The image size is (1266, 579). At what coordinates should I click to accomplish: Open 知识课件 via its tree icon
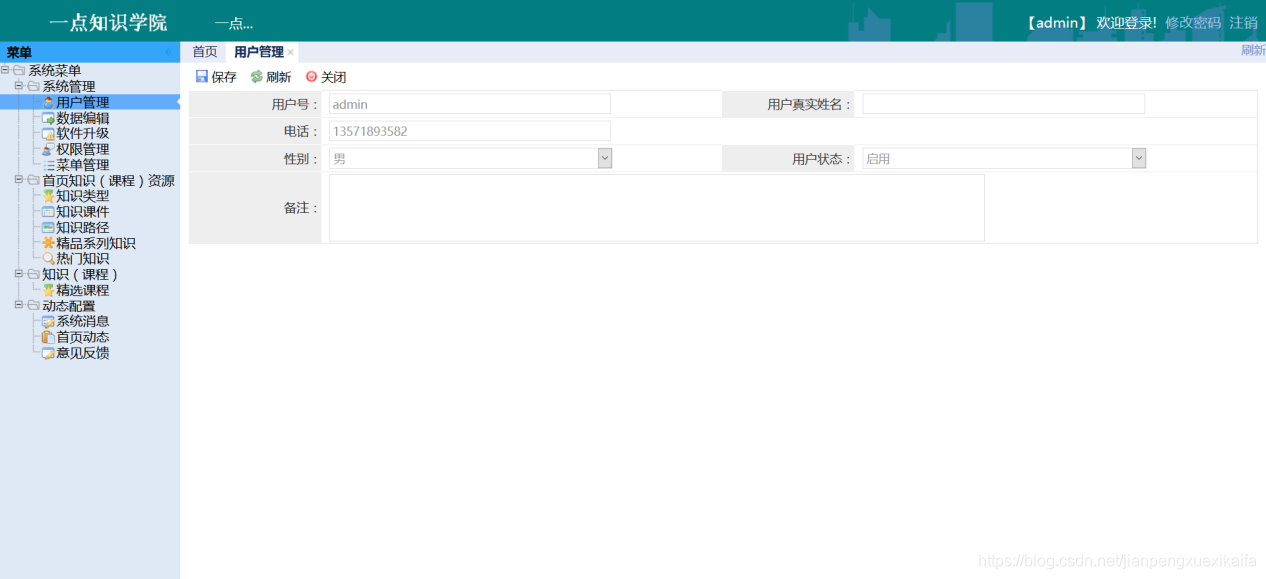[x=48, y=212]
